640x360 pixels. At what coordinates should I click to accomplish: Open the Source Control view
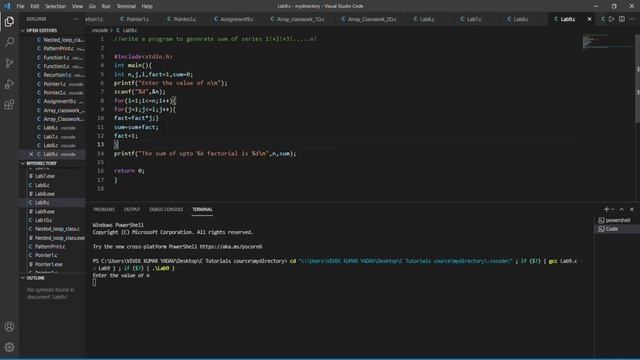tap(9, 63)
